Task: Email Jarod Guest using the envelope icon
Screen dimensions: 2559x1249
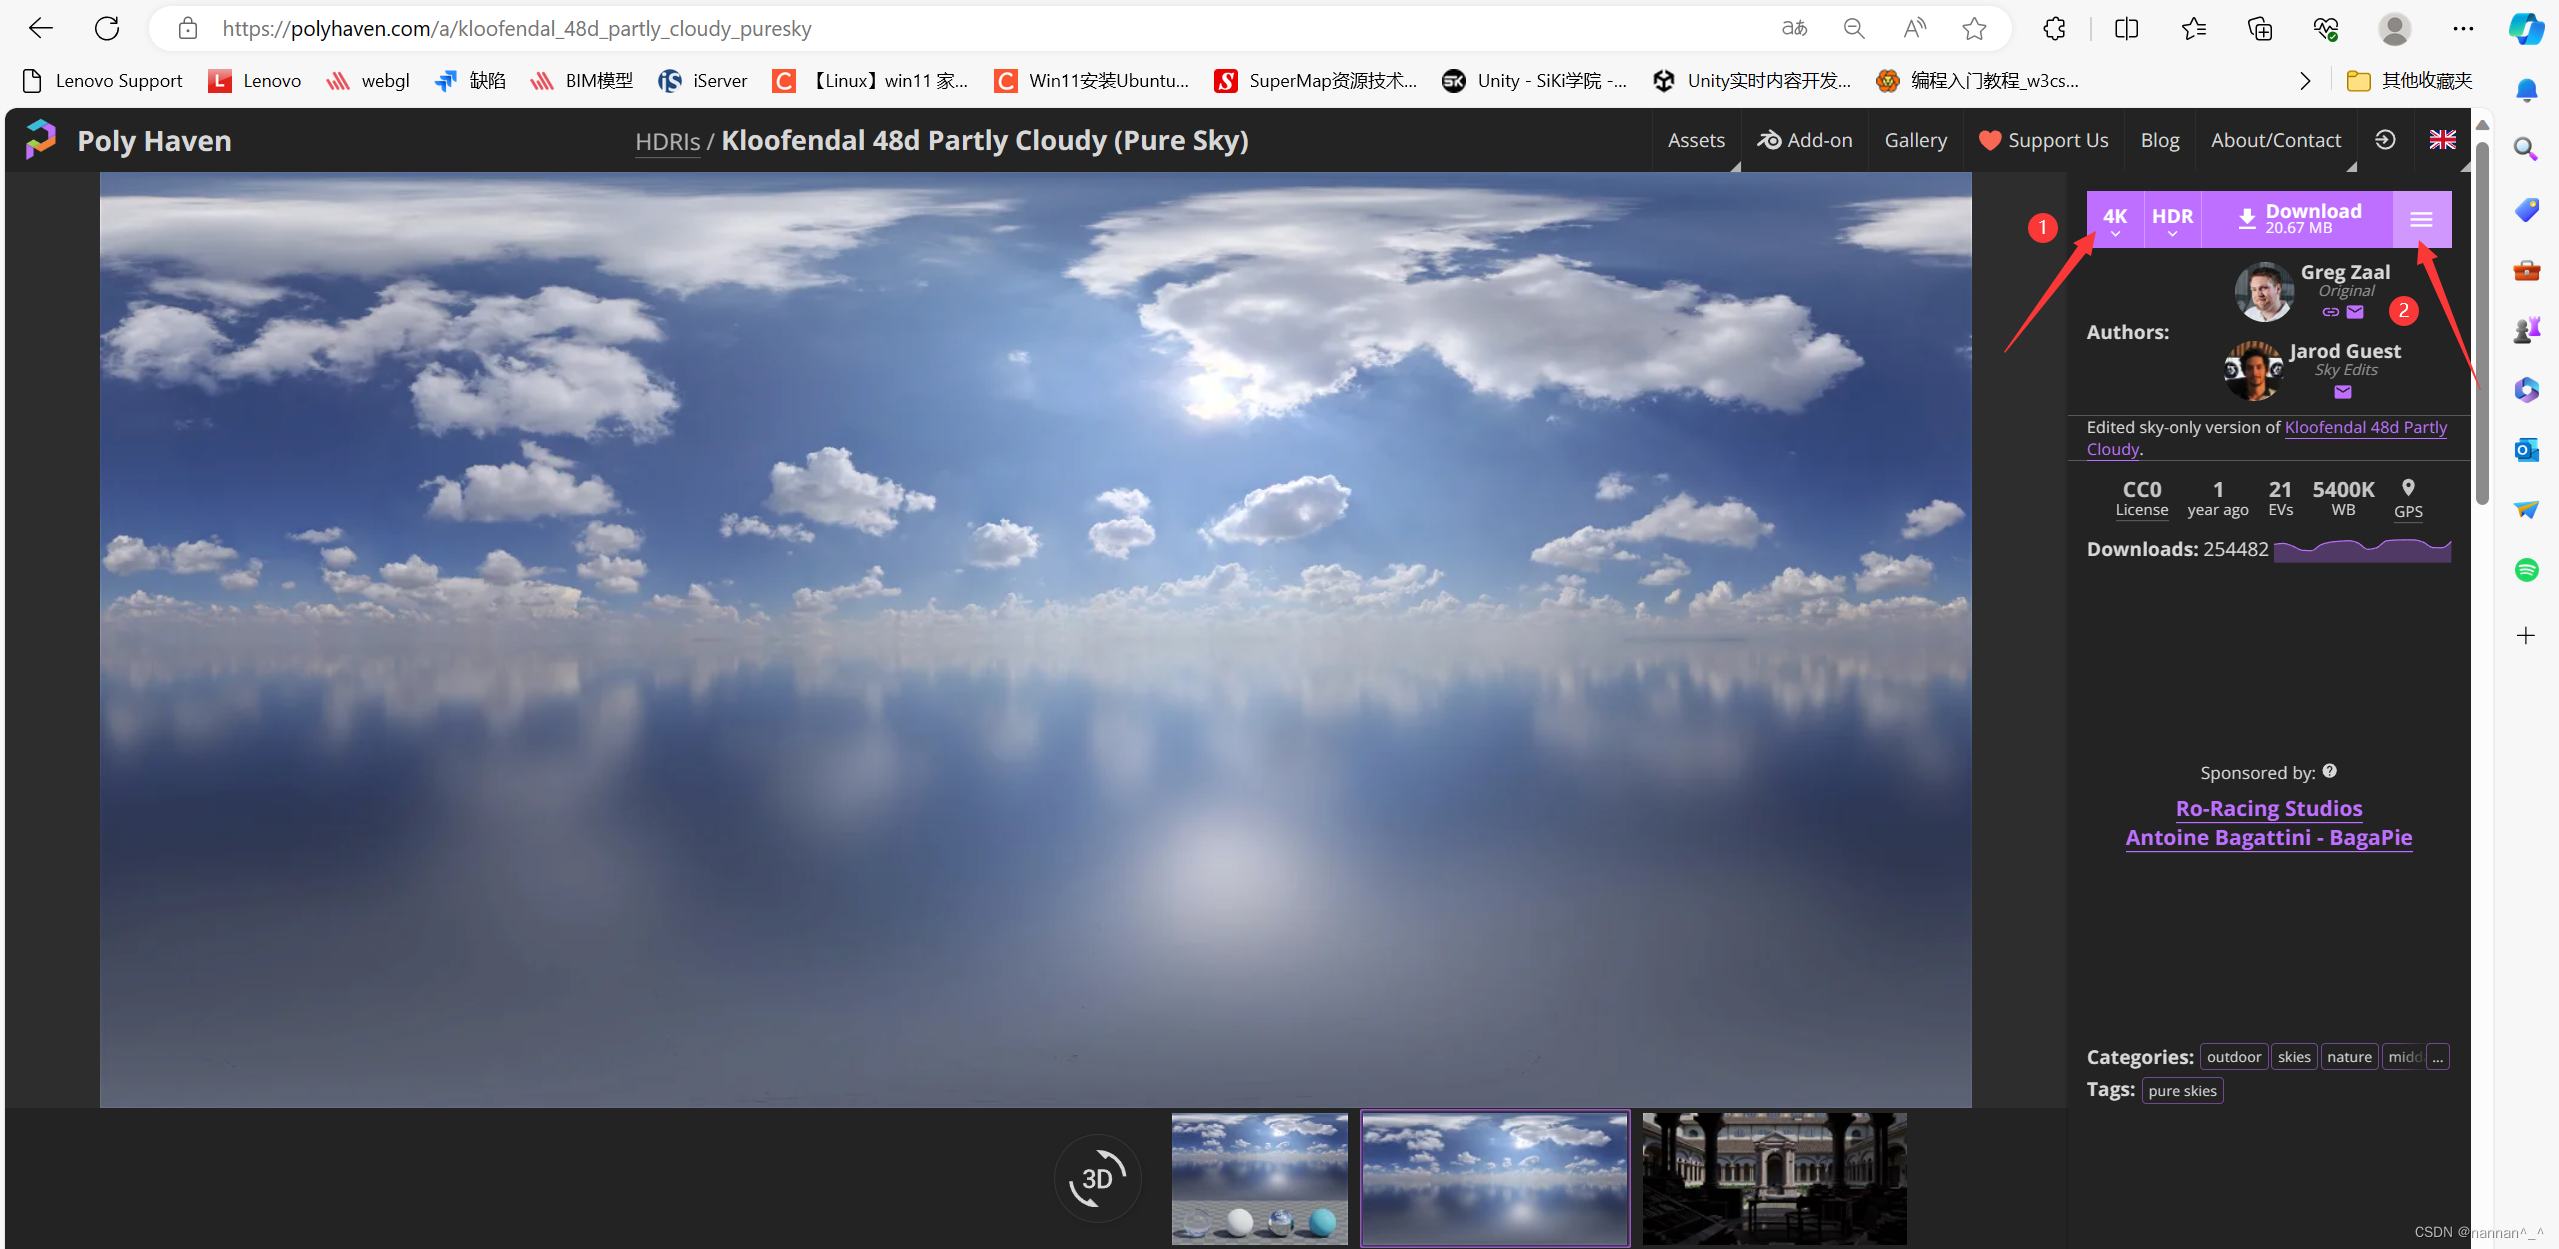Action: 2343,392
